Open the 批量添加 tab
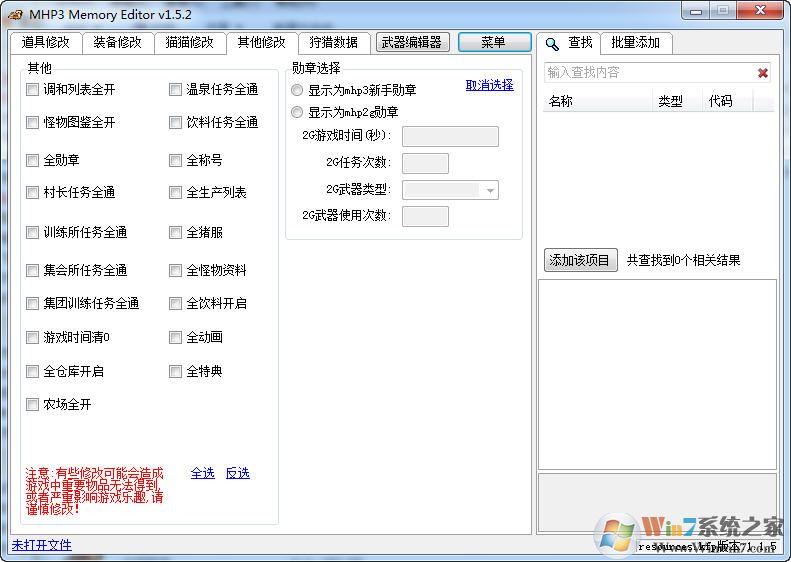The image size is (791, 562). click(636, 43)
